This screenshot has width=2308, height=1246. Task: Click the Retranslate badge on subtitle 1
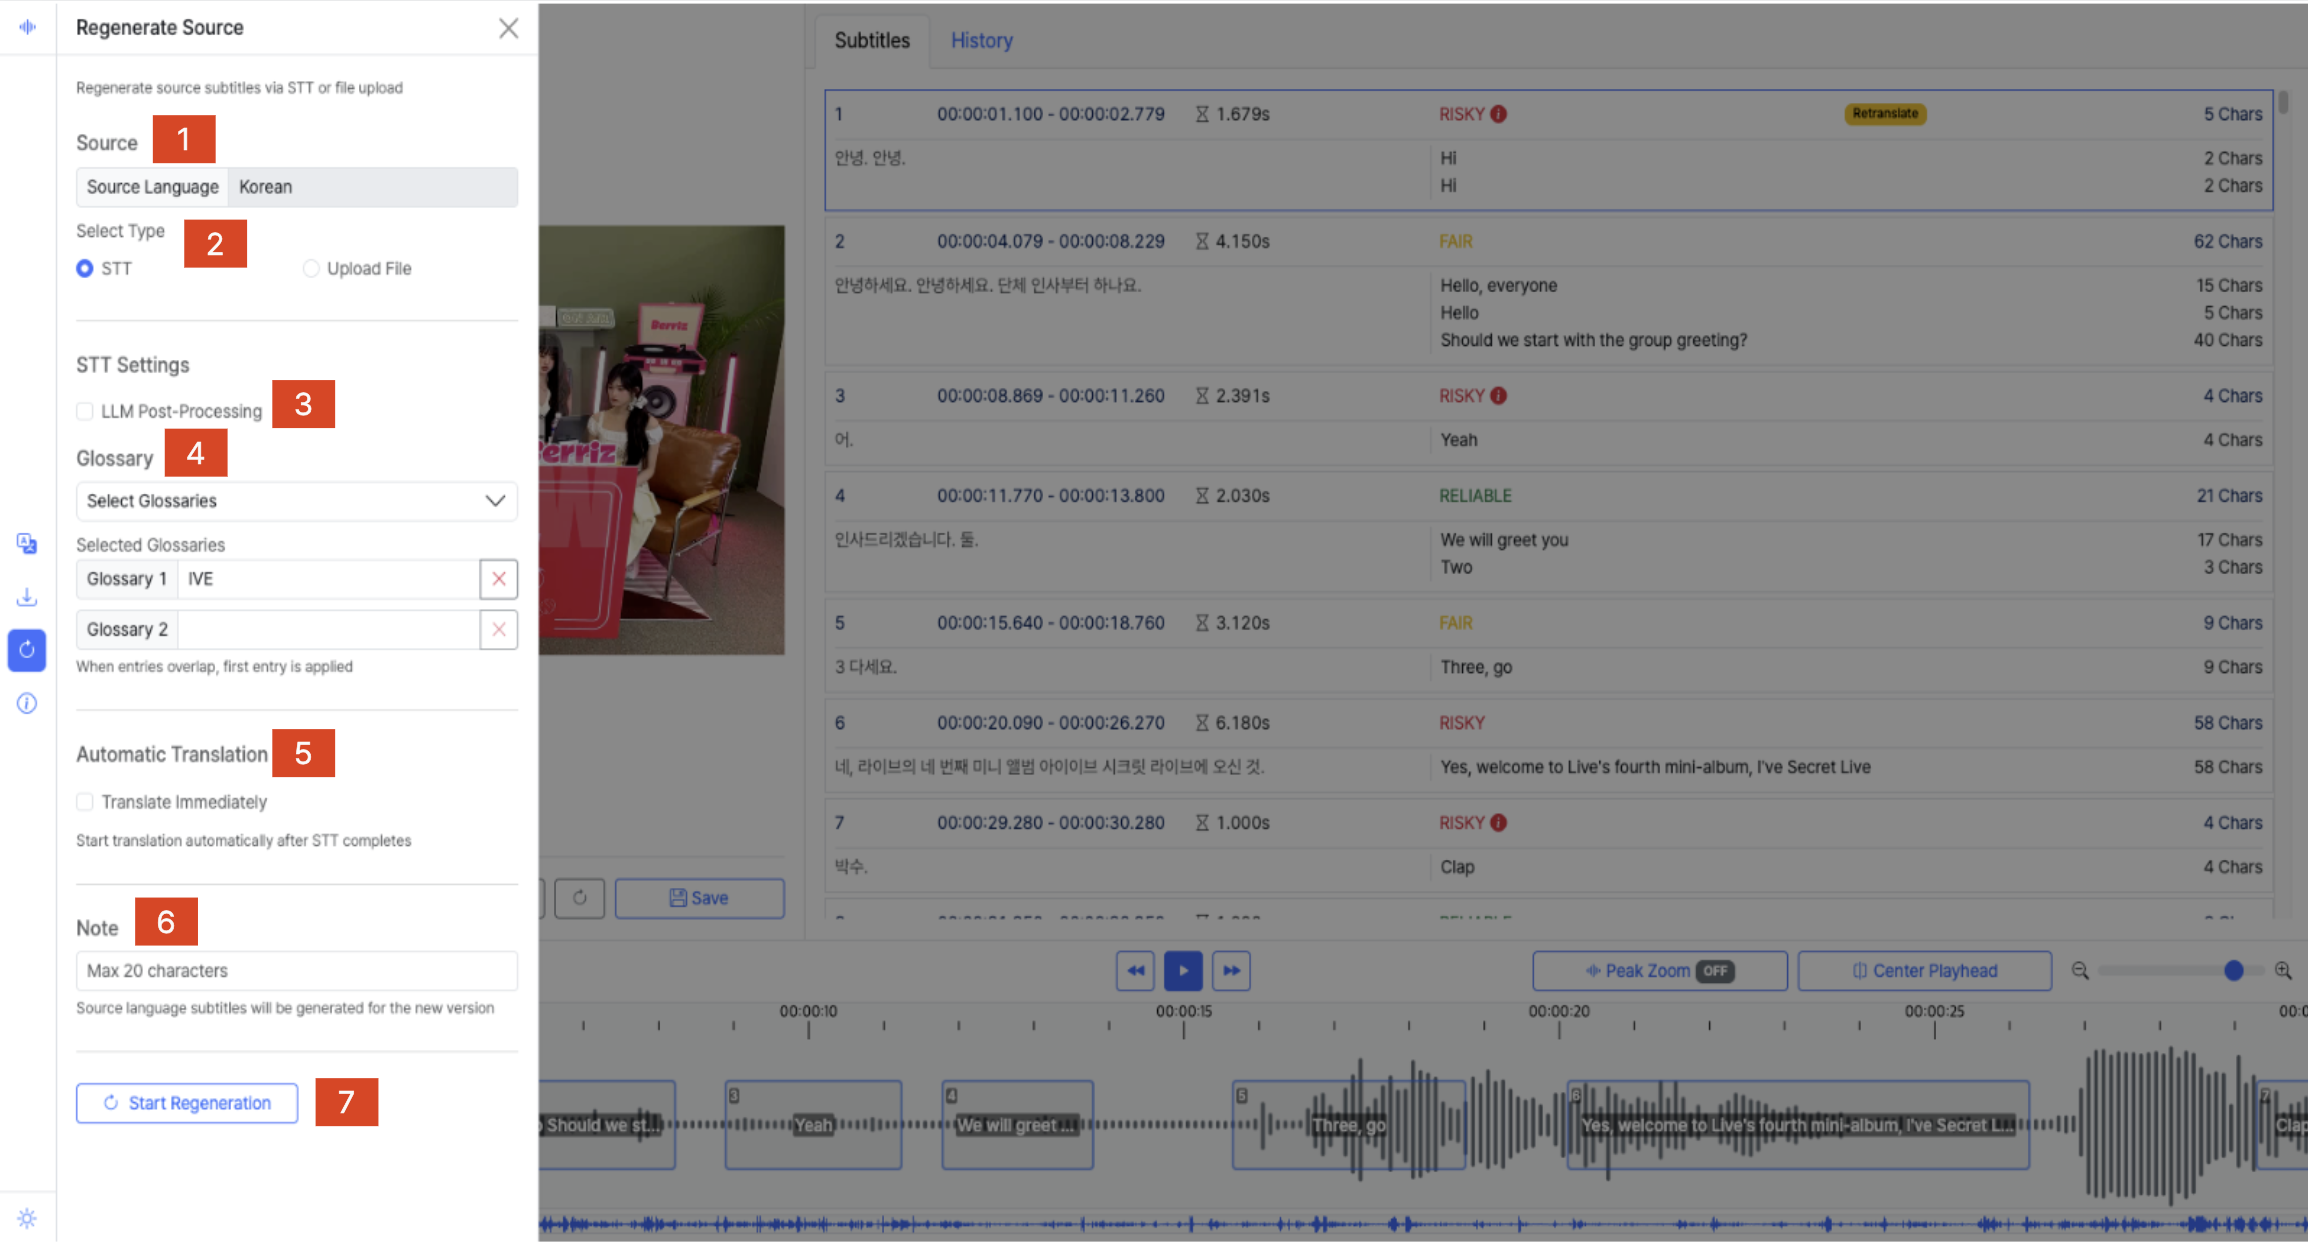point(1885,114)
